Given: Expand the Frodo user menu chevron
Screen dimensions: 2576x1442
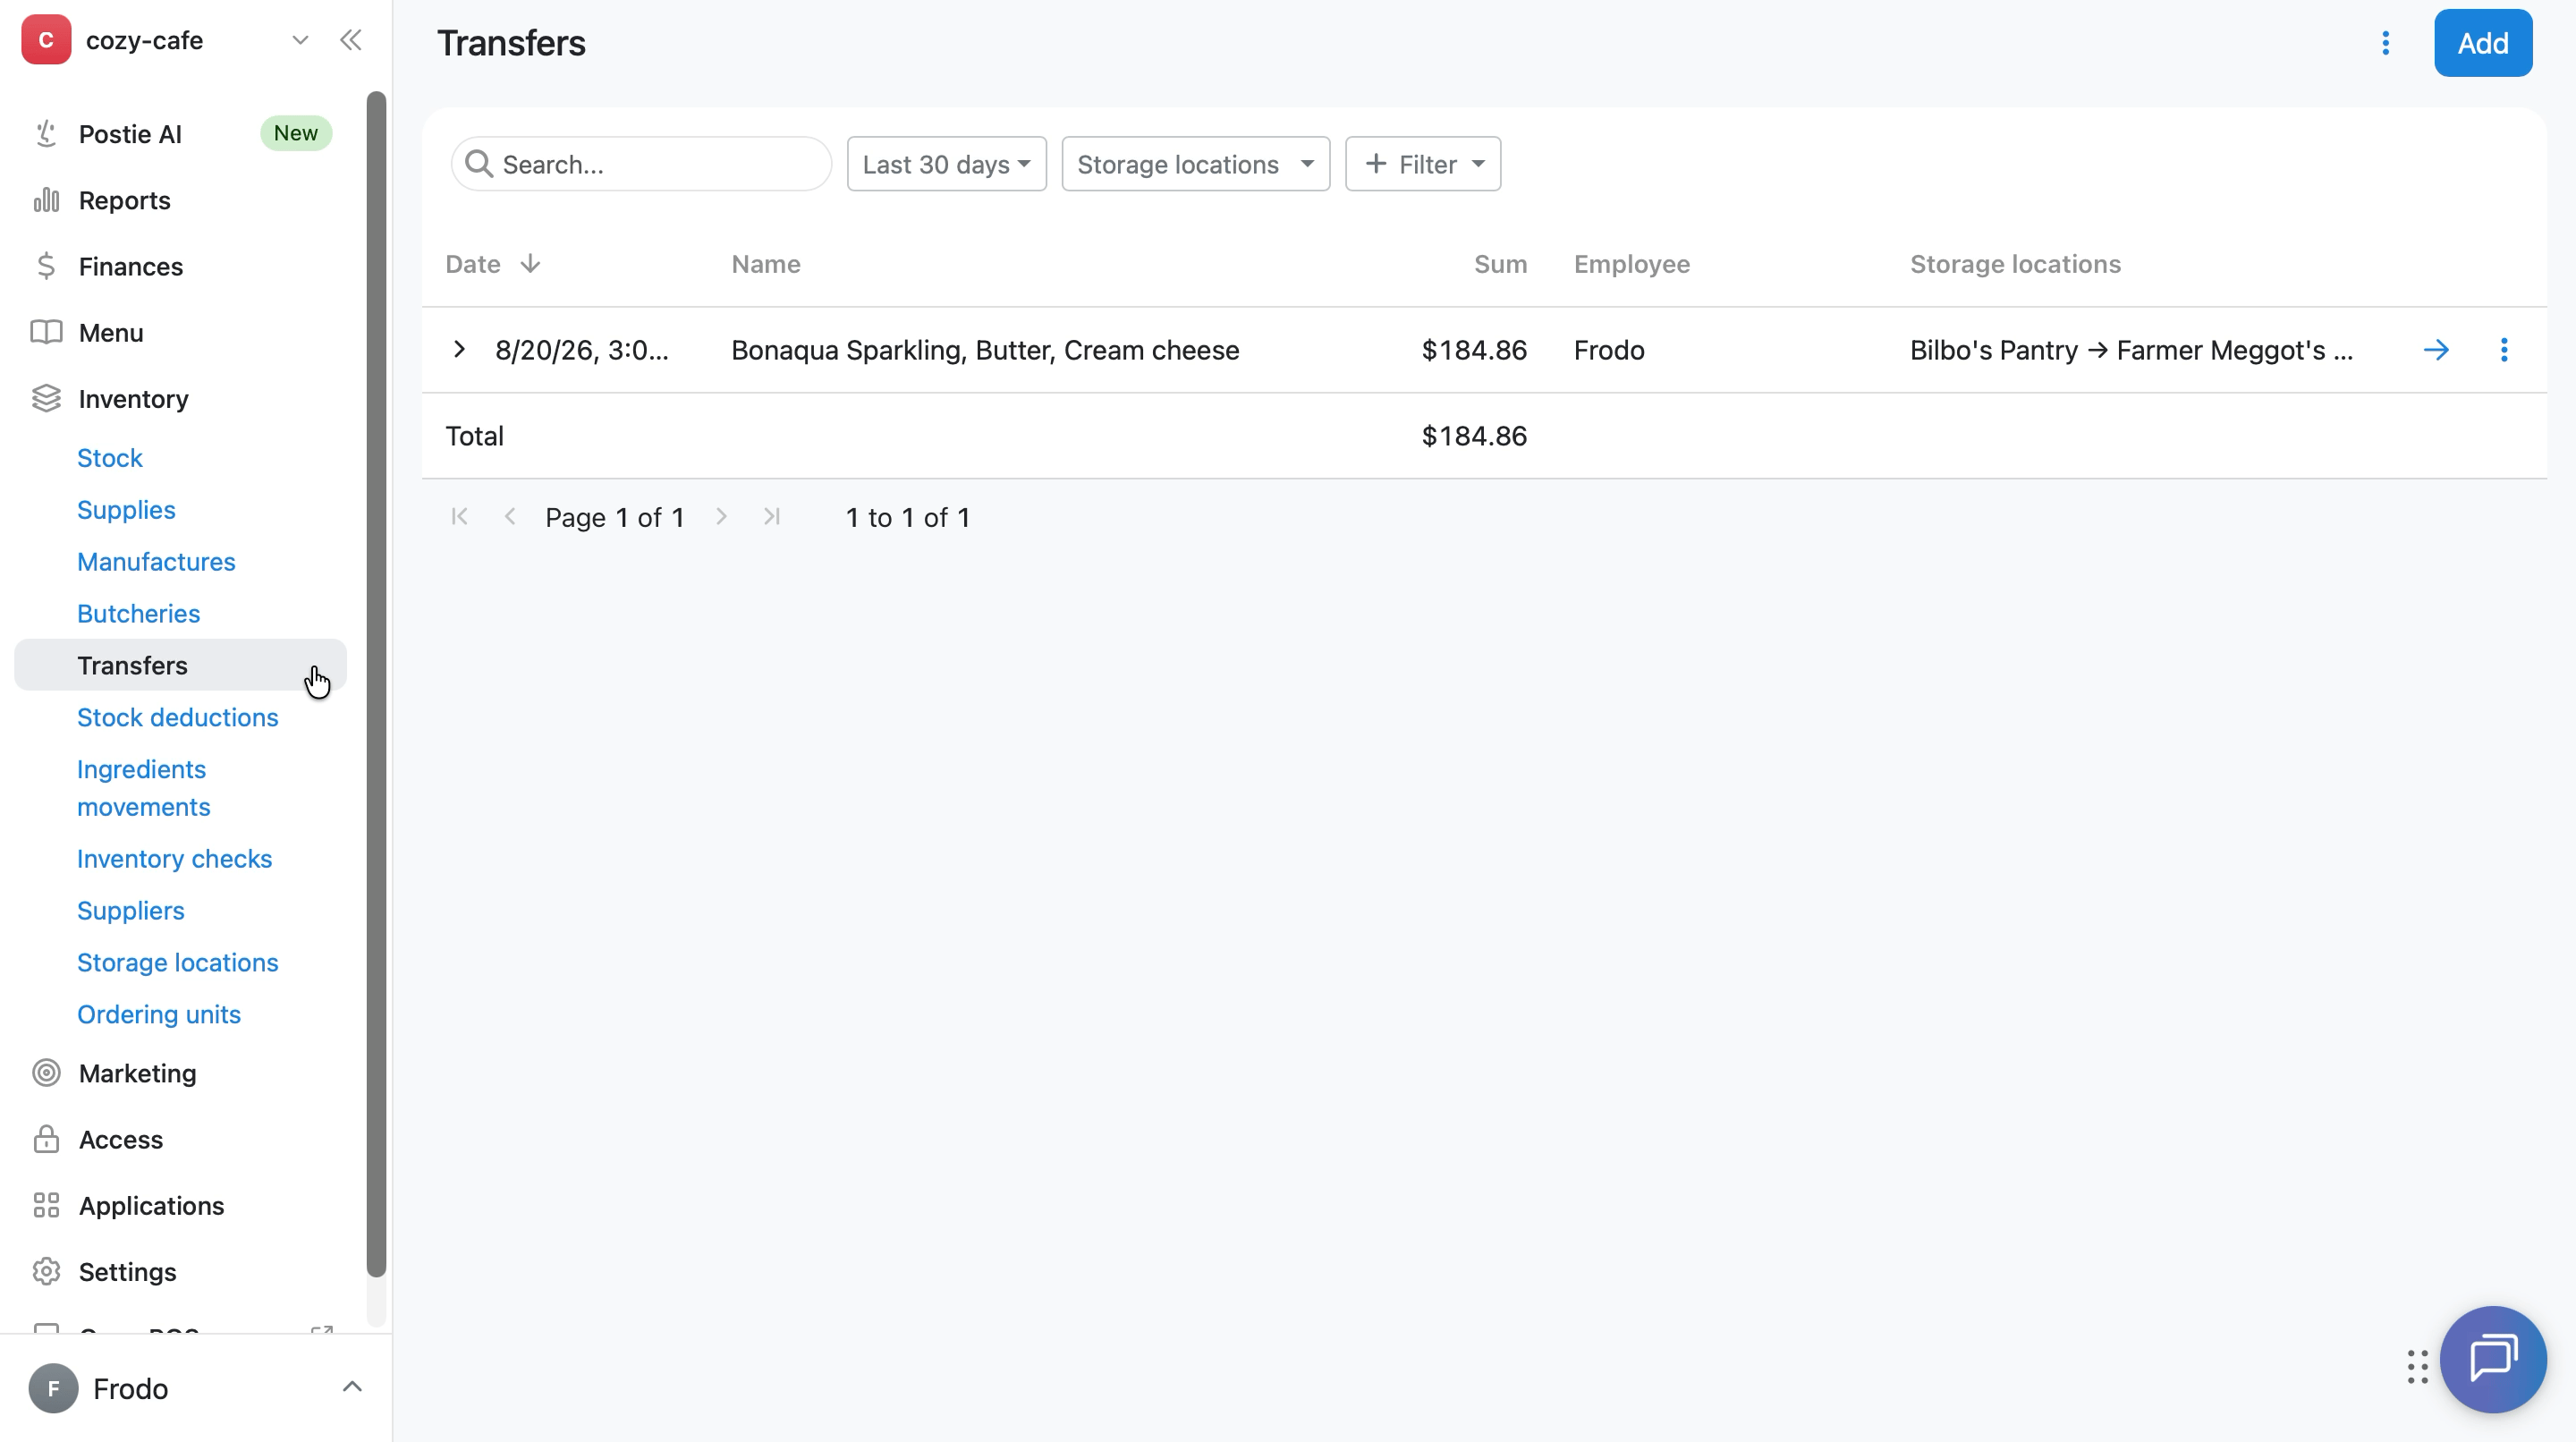Looking at the screenshot, I should (x=352, y=1387).
